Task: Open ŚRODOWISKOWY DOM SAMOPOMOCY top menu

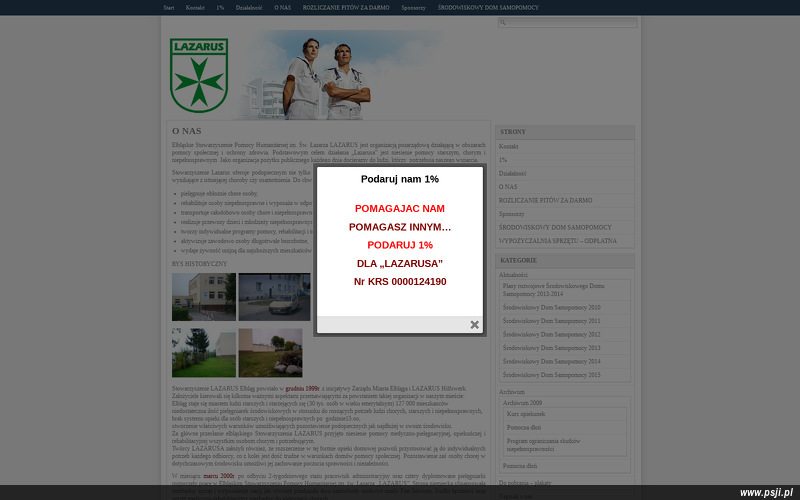Action: (x=488, y=8)
